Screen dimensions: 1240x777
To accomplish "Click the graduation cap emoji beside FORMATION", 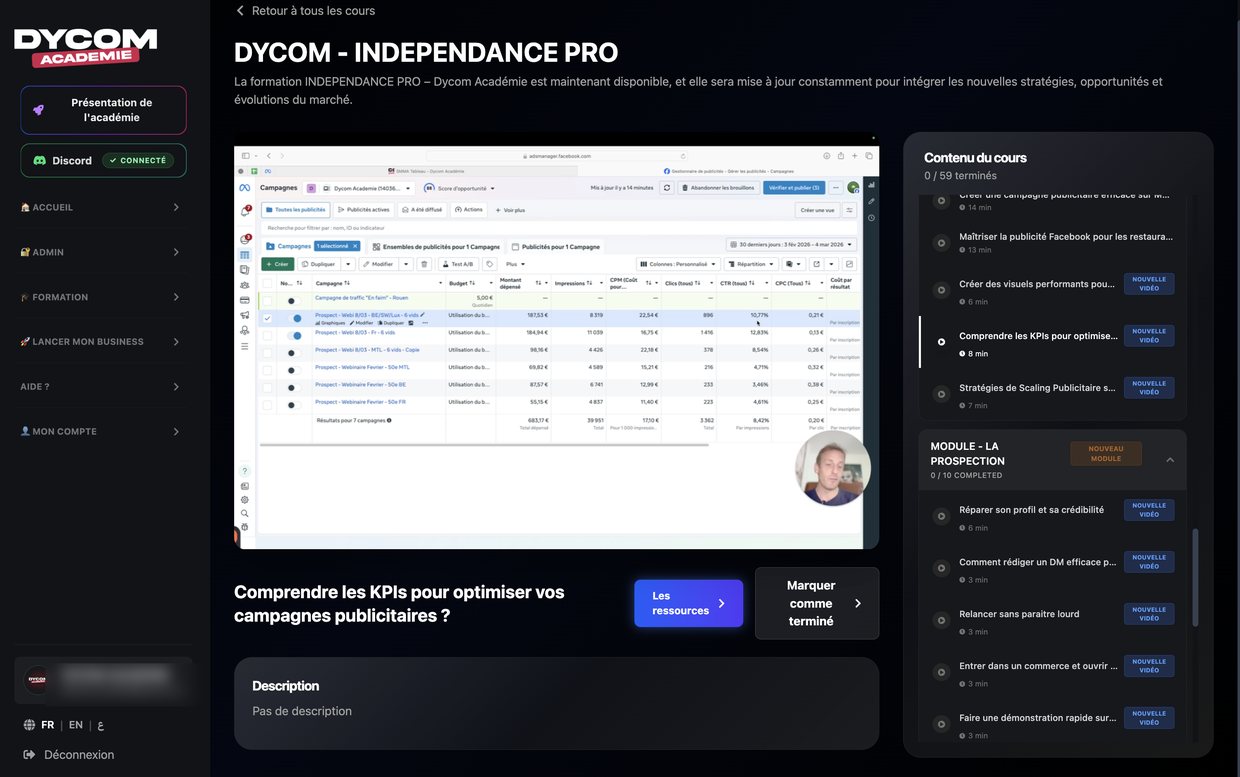I will tap(25, 297).
